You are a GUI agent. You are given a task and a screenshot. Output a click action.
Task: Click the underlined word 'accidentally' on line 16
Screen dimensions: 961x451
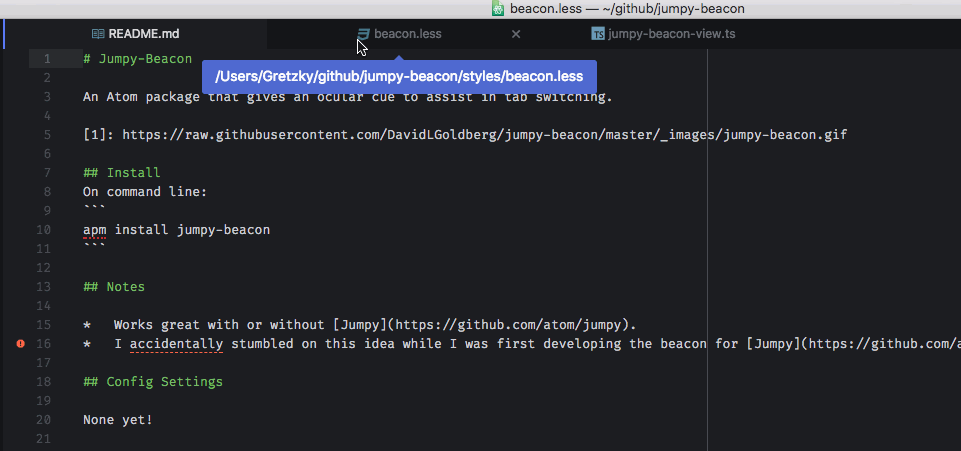click(x=176, y=344)
